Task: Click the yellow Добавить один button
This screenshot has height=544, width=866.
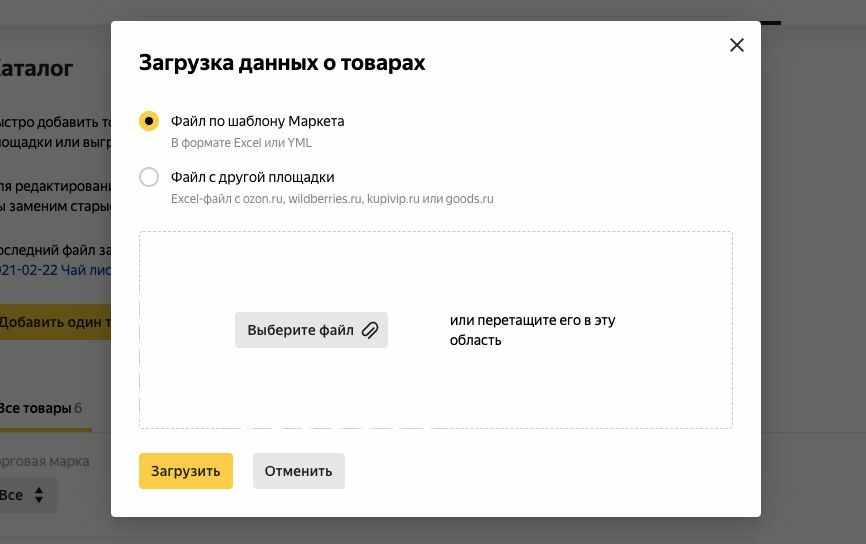Action: pos(55,322)
